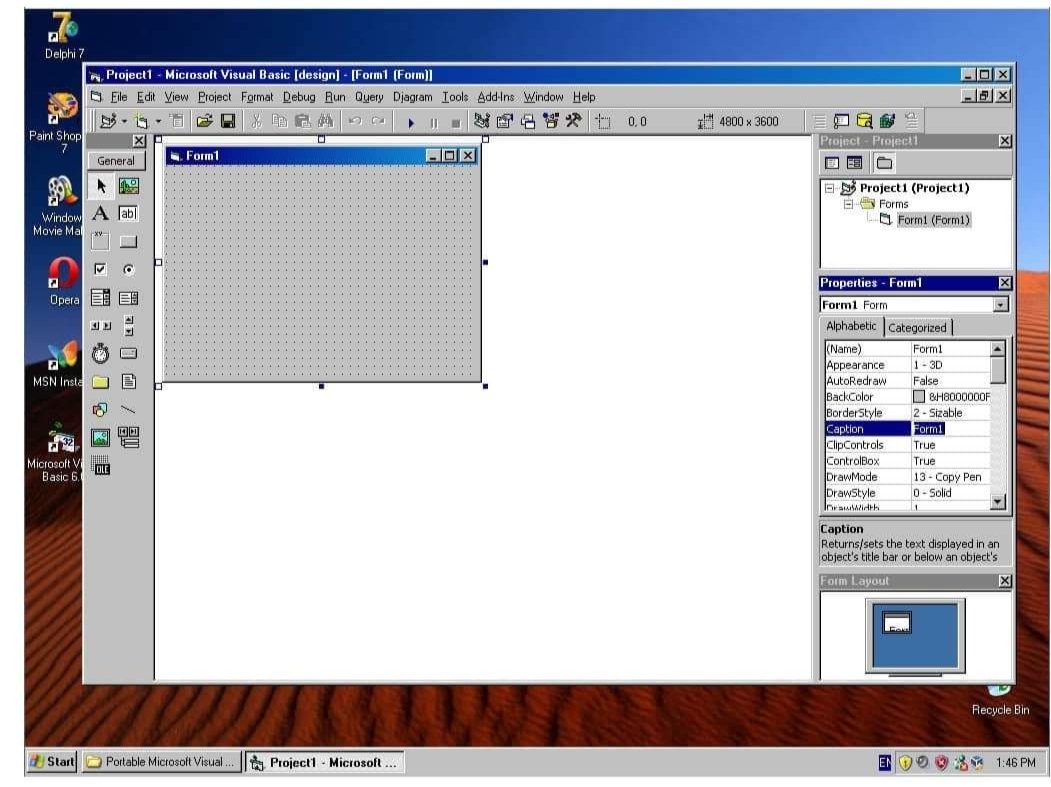Select the DirListBox folder control tool
The width and height of the screenshot is (1051, 787).
point(101,381)
